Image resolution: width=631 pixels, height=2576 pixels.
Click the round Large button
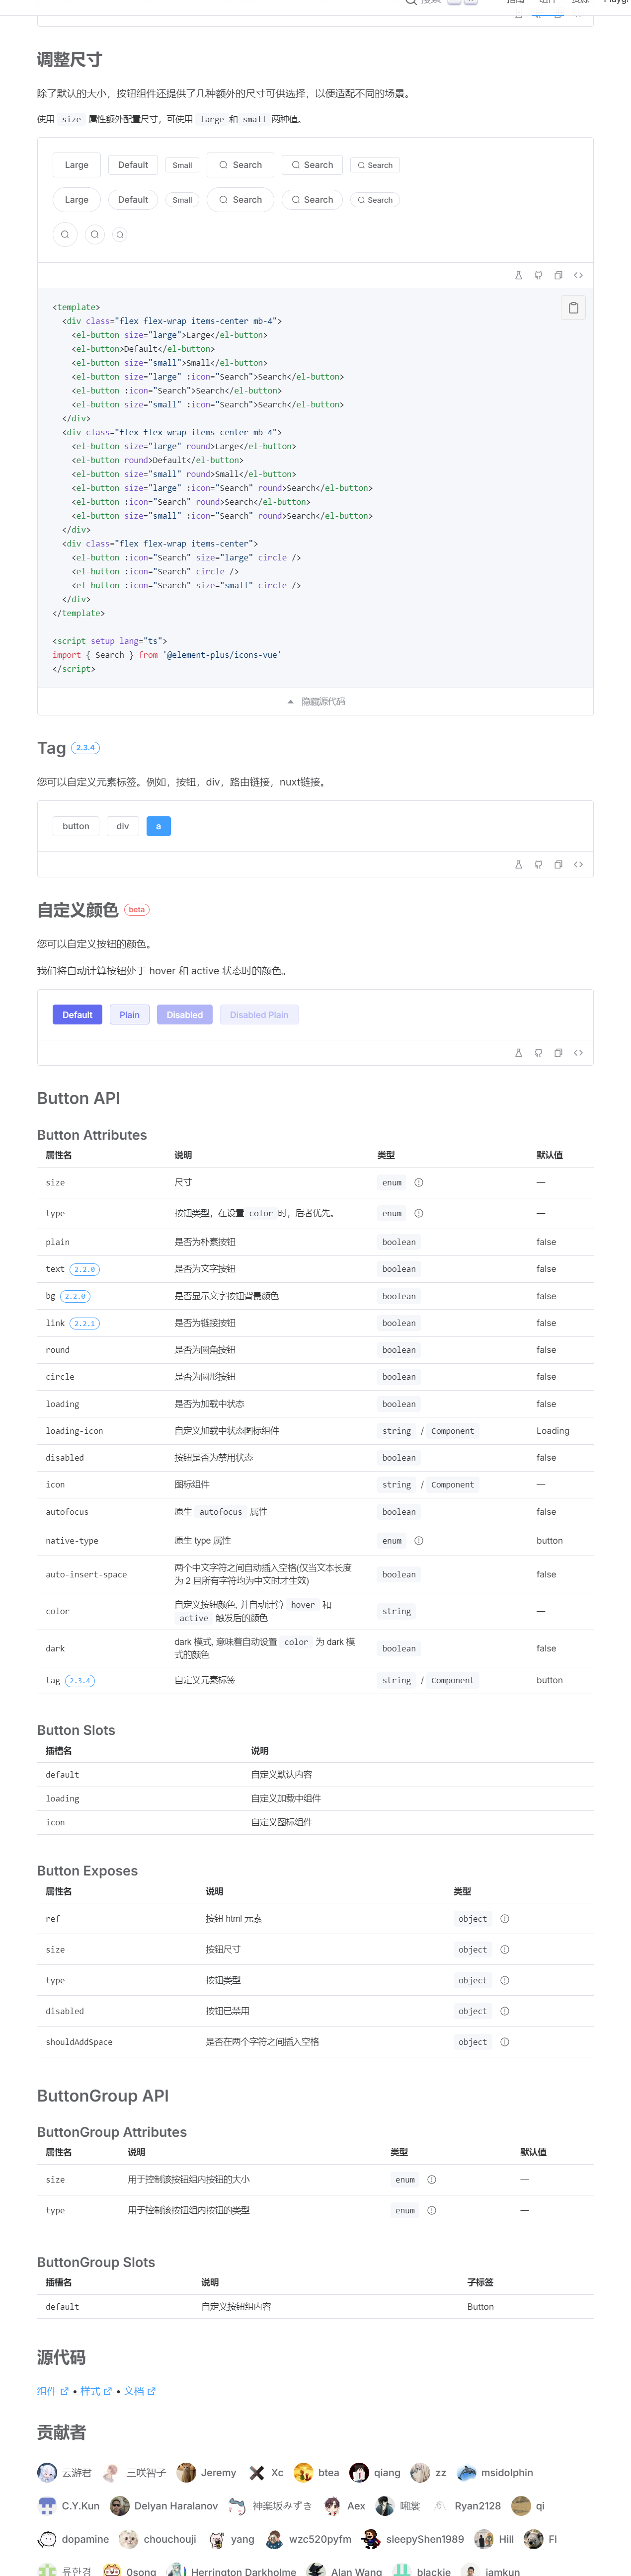[77, 200]
